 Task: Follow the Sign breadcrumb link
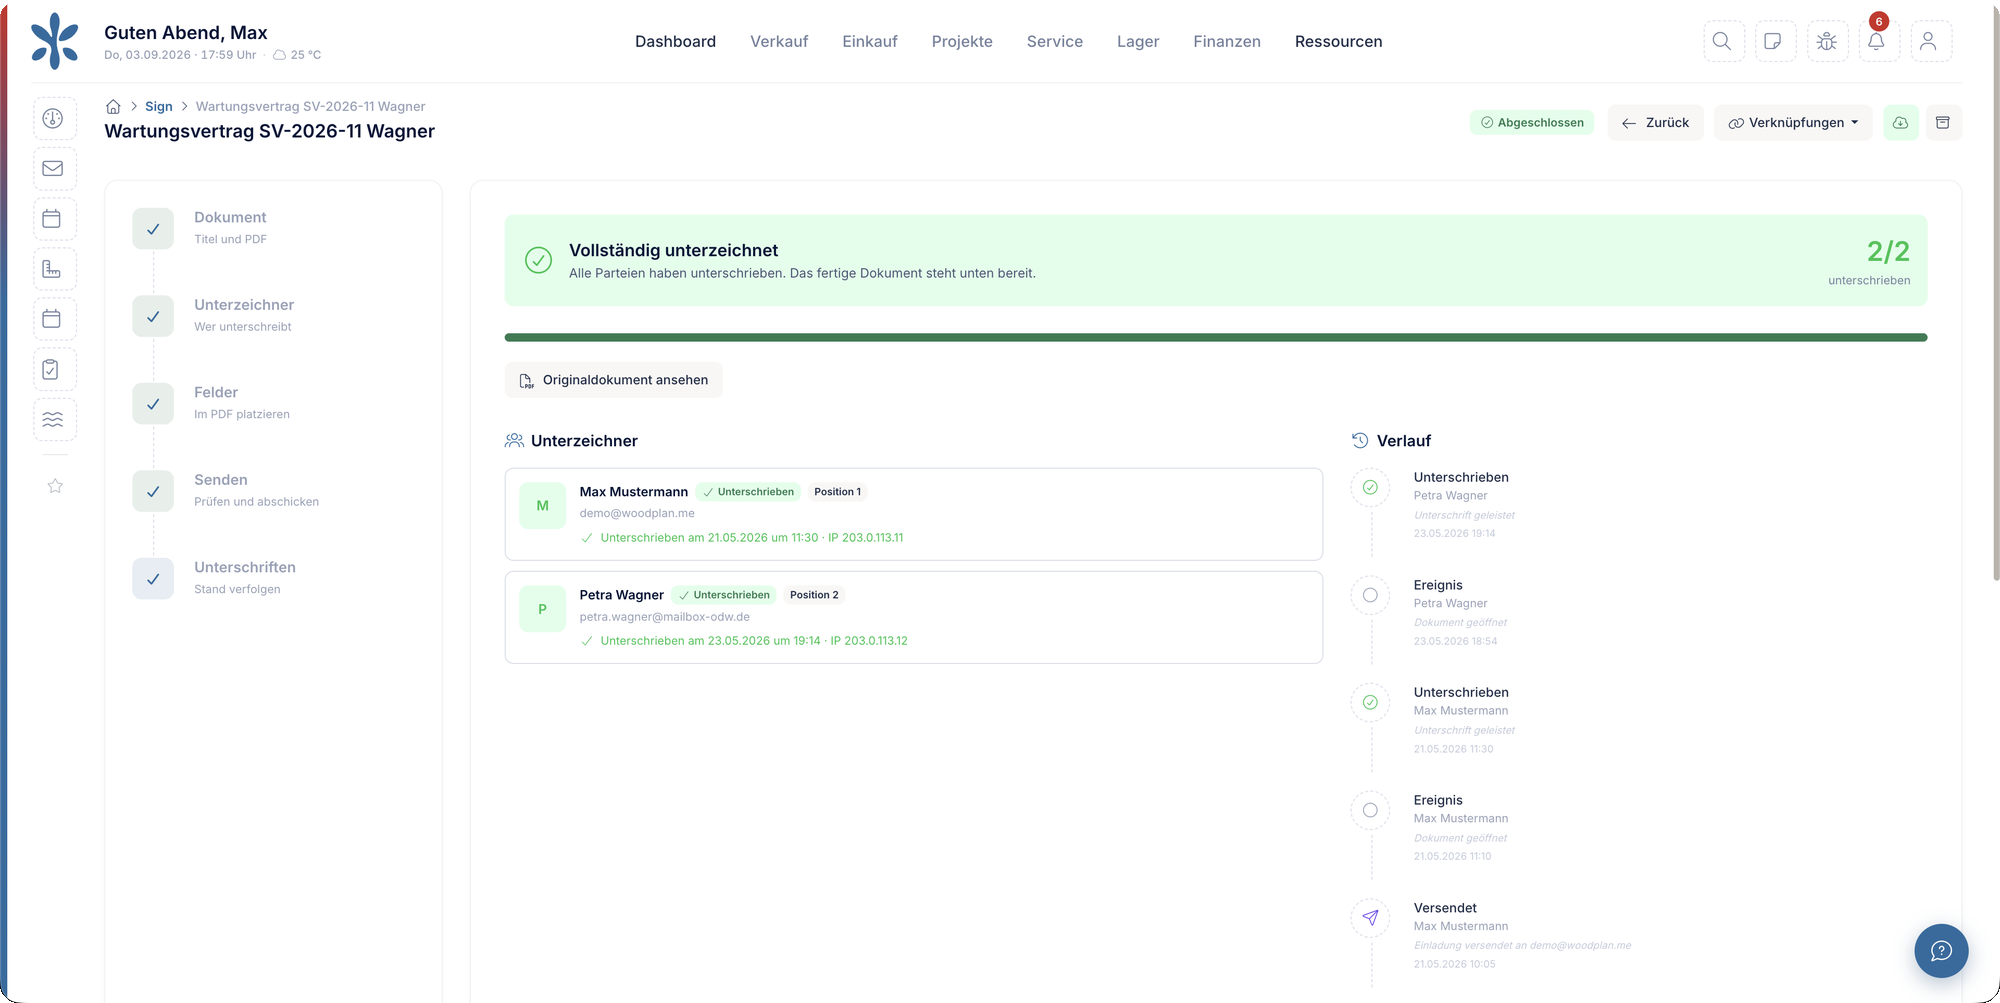(x=159, y=106)
